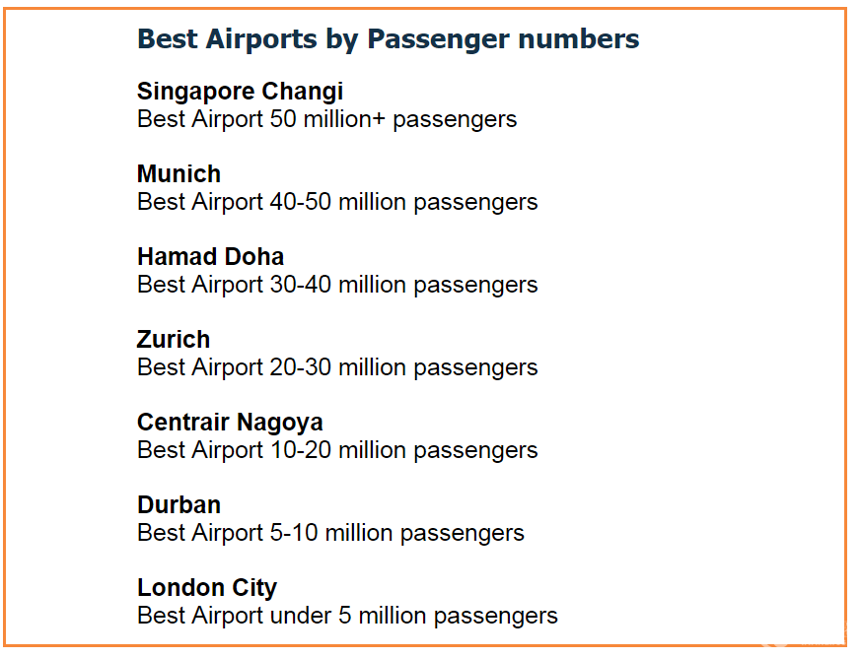Click 'Best Airport under 5 million passengers' line
Image resolution: width=860 pixels, height=658 pixels.
point(347,616)
